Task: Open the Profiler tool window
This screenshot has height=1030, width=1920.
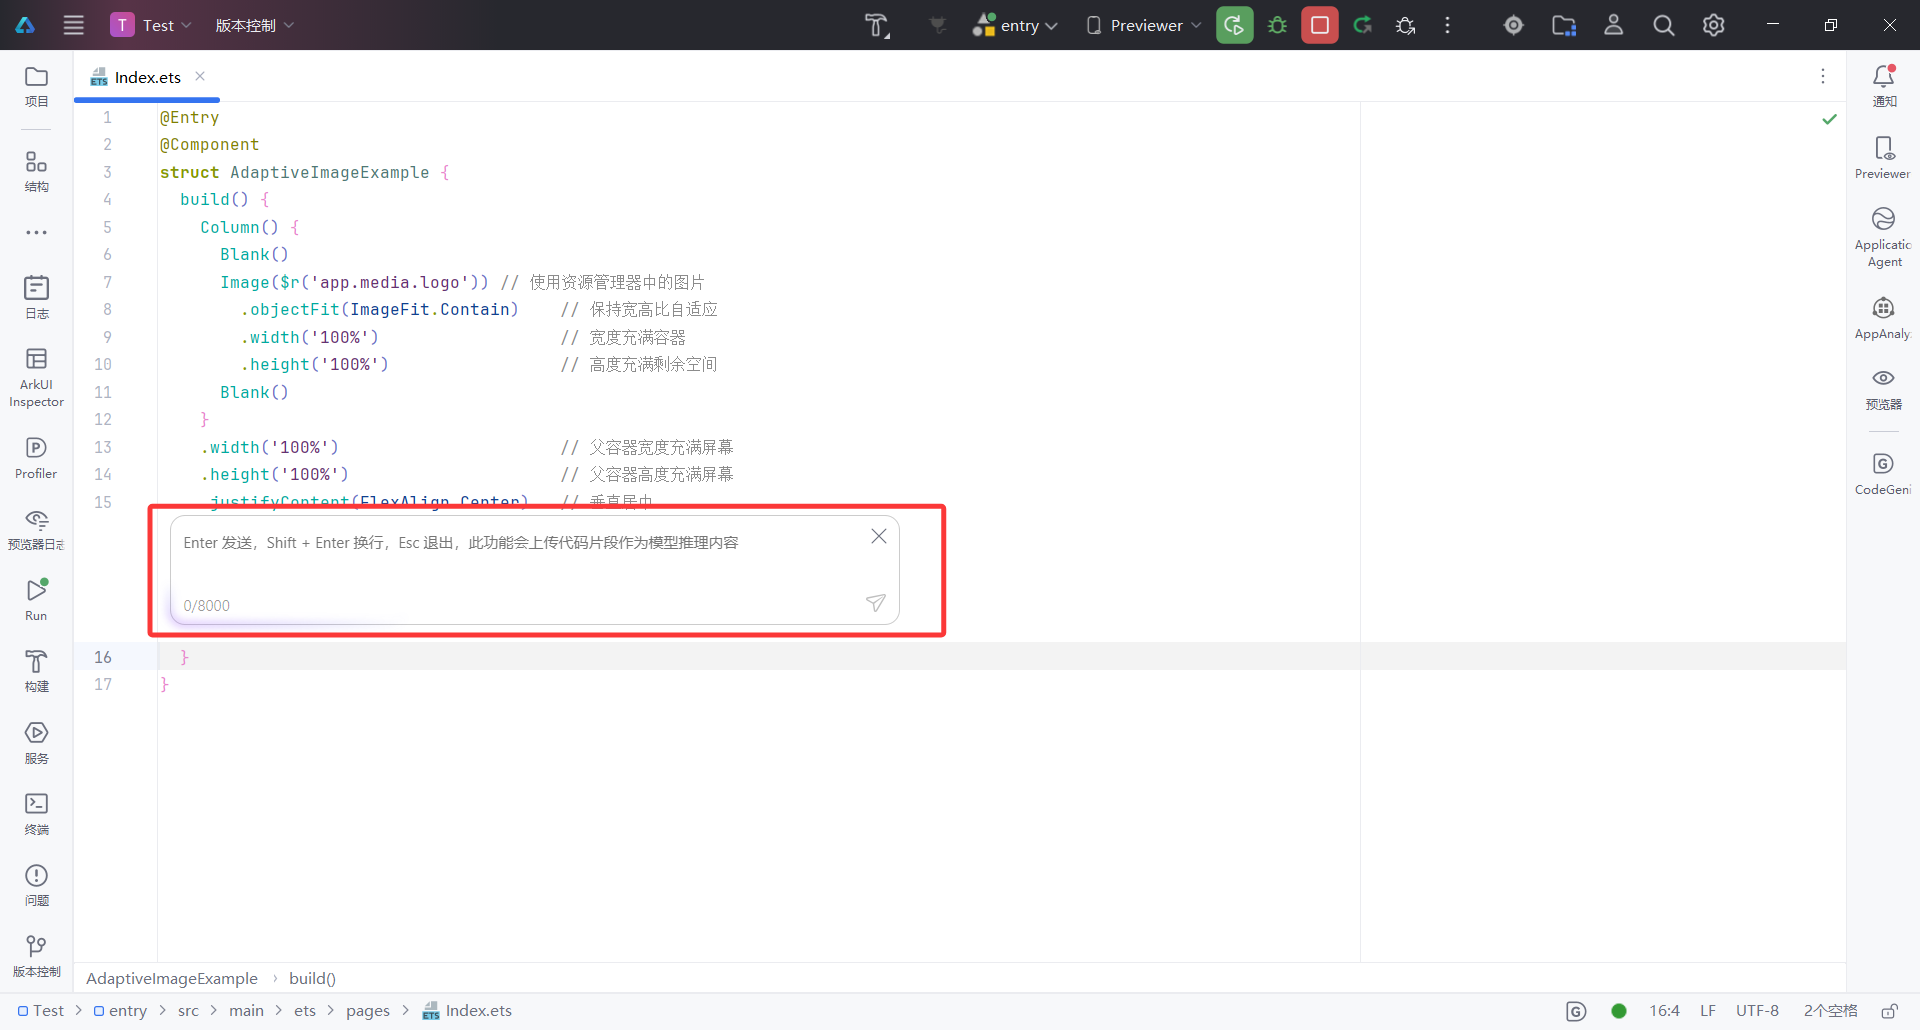Action: pos(36,458)
